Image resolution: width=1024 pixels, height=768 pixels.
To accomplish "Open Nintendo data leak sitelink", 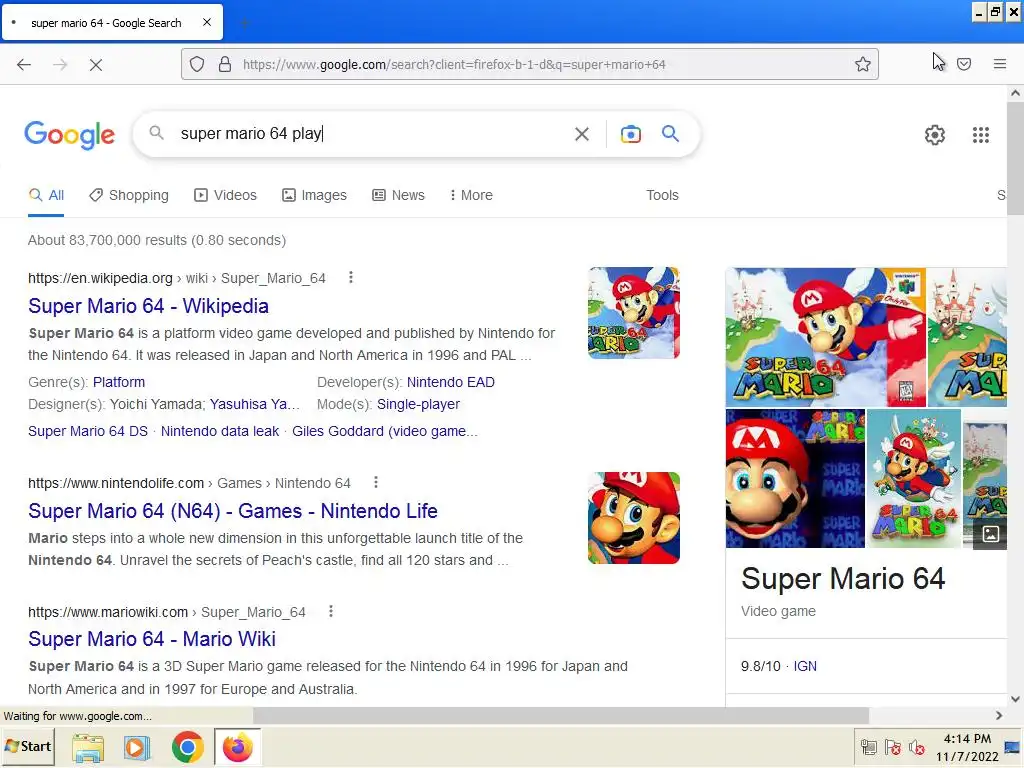I will [x=220, y=431].
